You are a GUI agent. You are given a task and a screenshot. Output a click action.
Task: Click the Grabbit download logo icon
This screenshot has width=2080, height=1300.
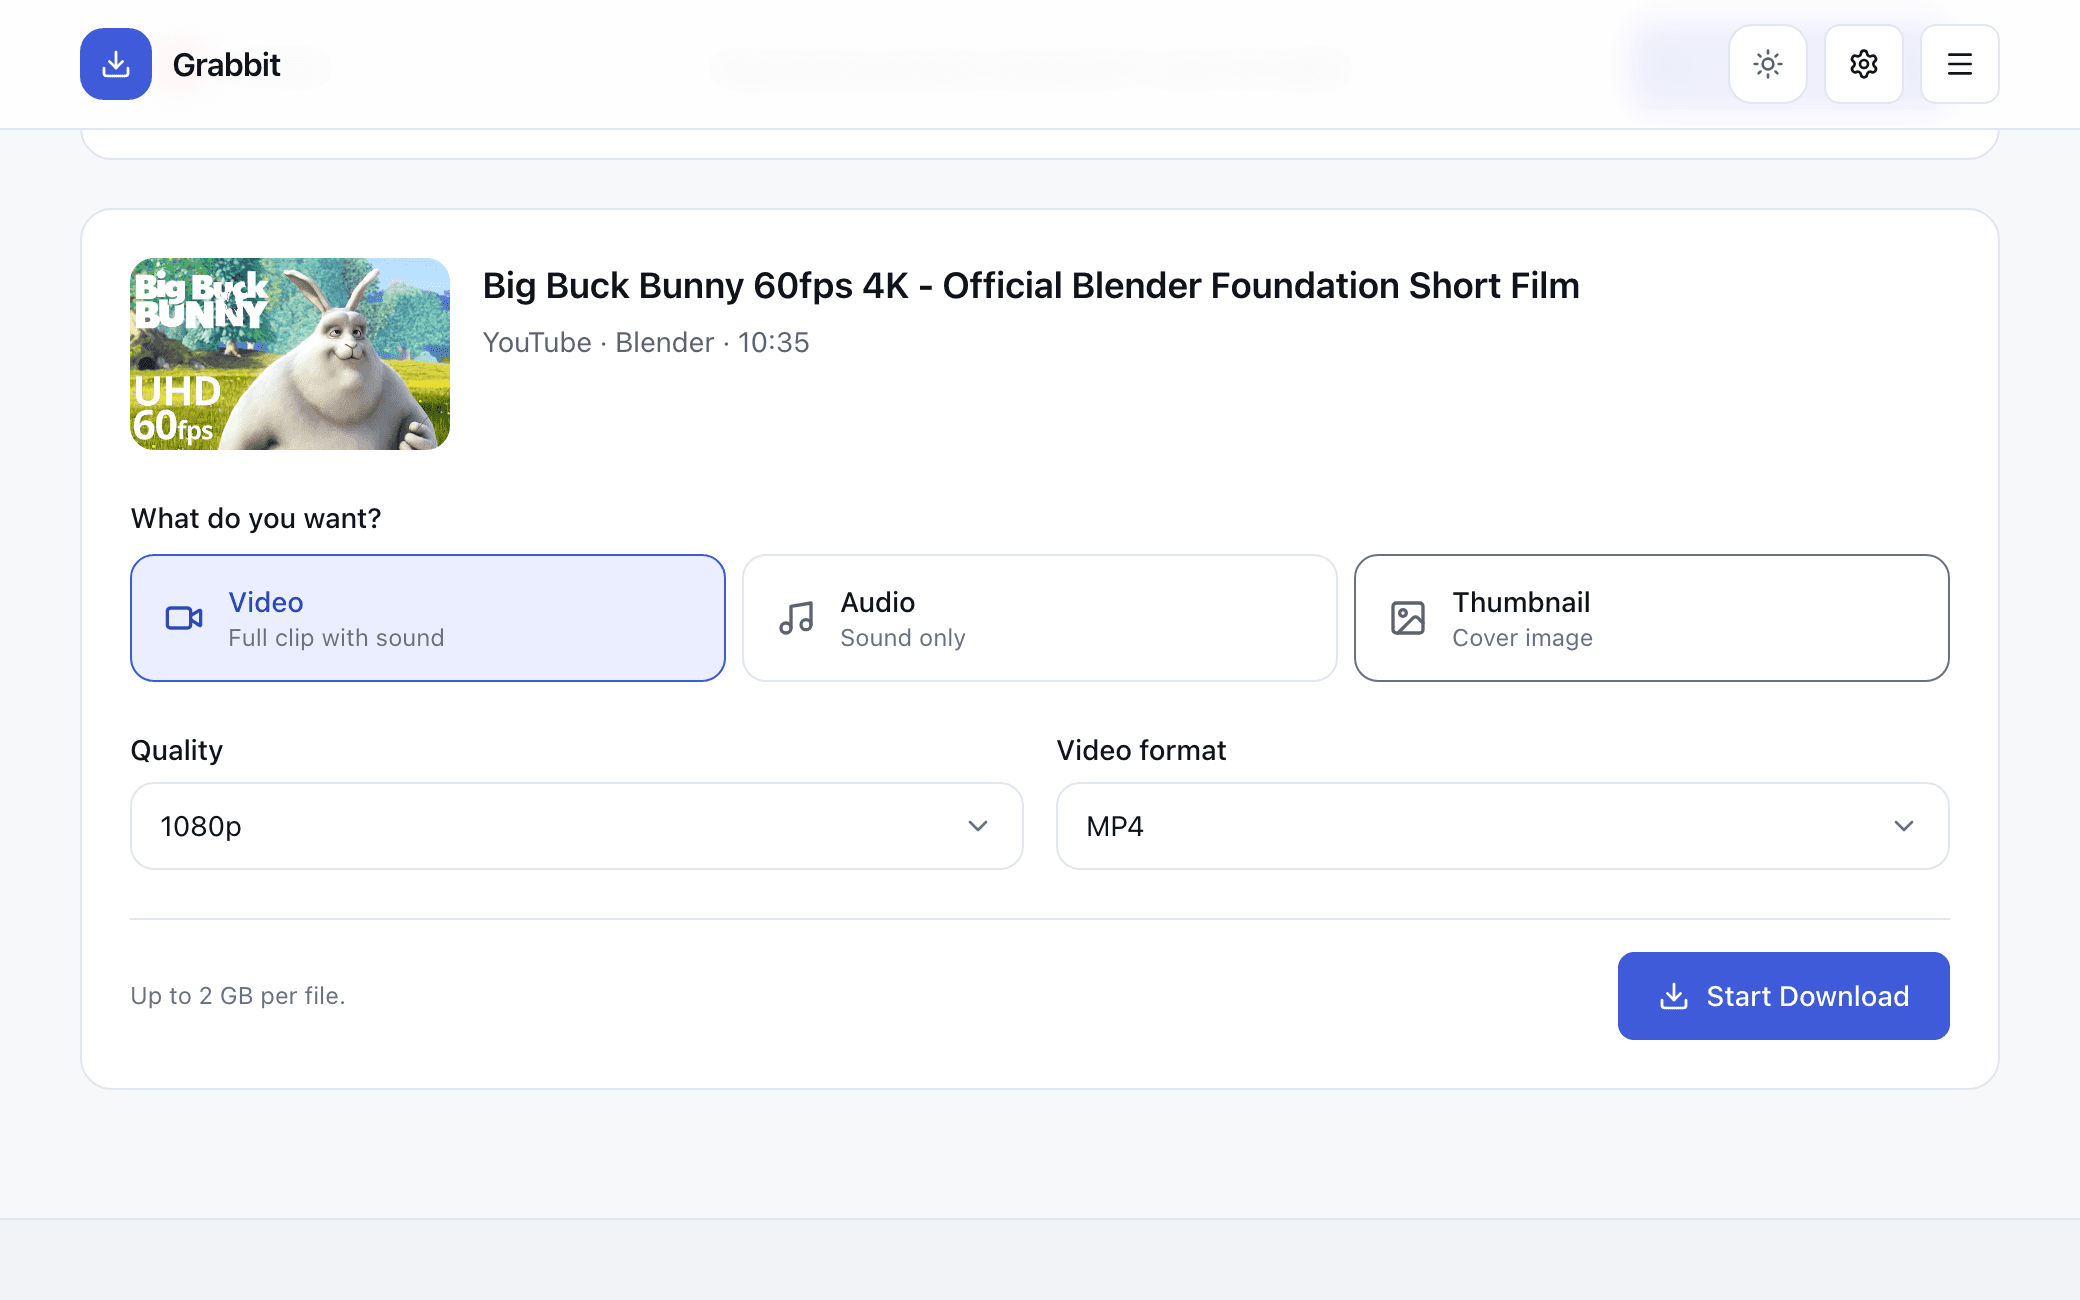pyautogui.click(x=116, y=64)
